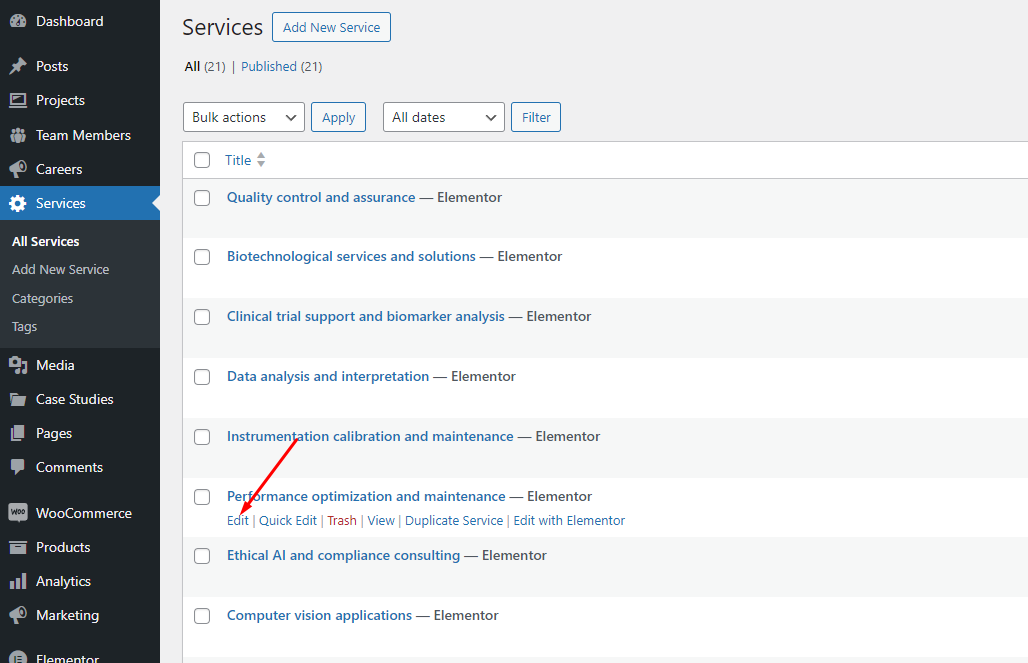This screenshot has width=1028, height=663.
Task: Click the Pages document icon
Action: [18, 433]
